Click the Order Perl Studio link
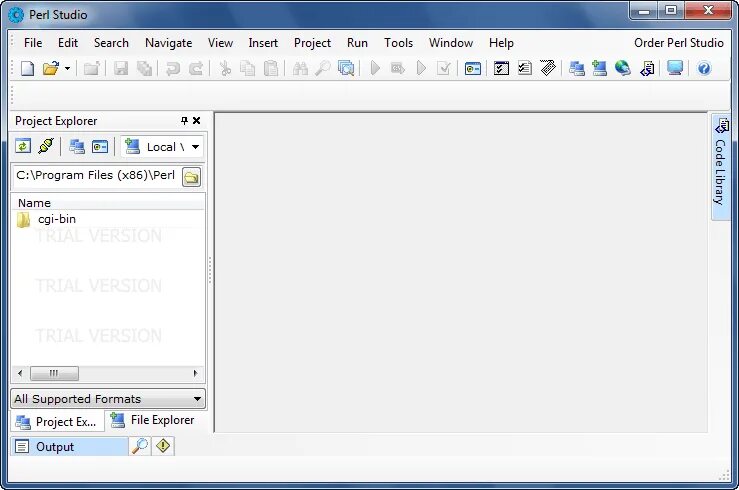The width and height of the screenshot is (739, 490). point(679,43)
